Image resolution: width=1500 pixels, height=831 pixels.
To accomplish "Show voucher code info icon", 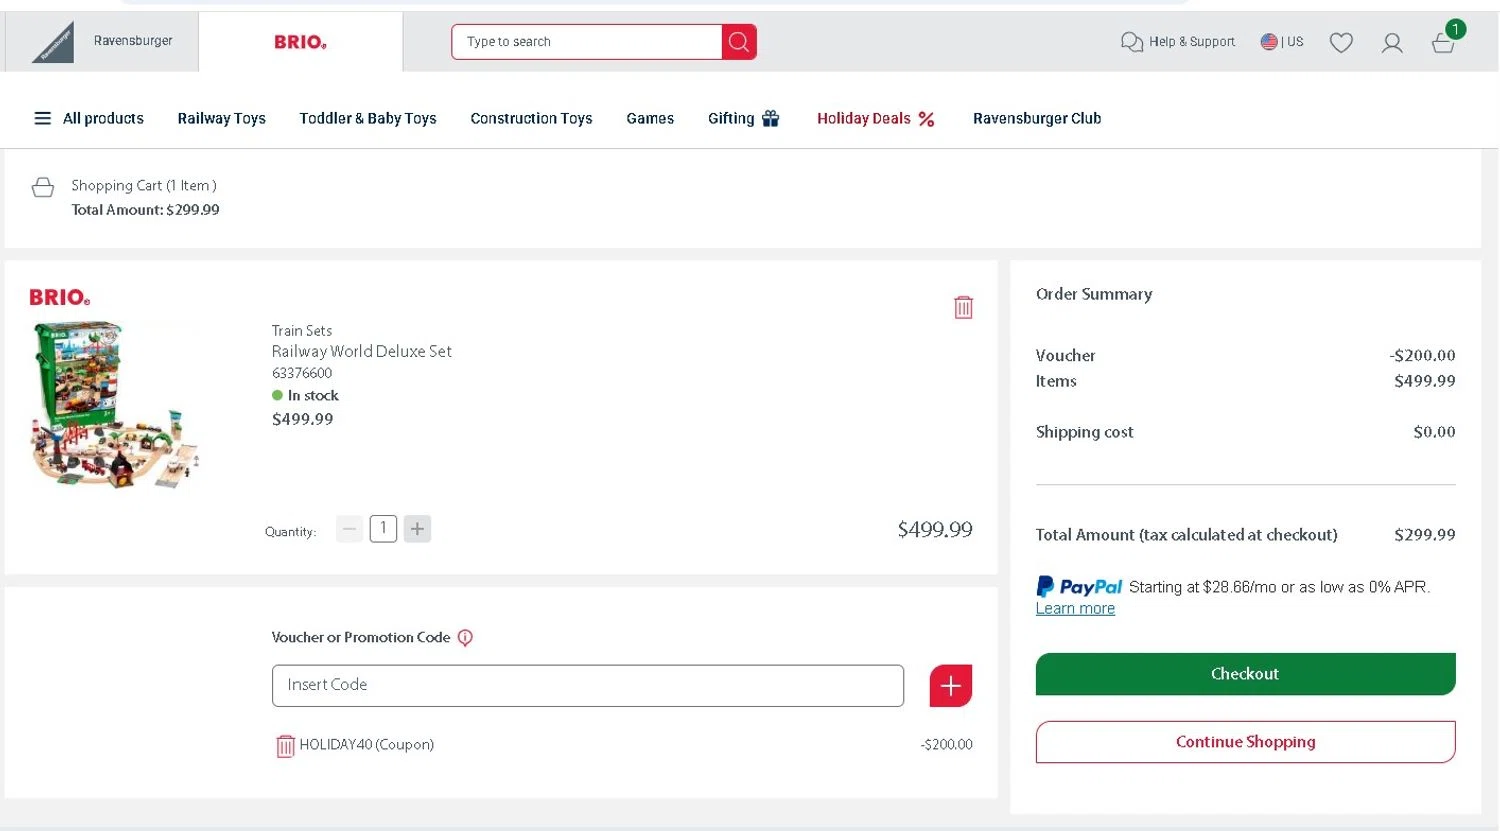I will [465, 638].
